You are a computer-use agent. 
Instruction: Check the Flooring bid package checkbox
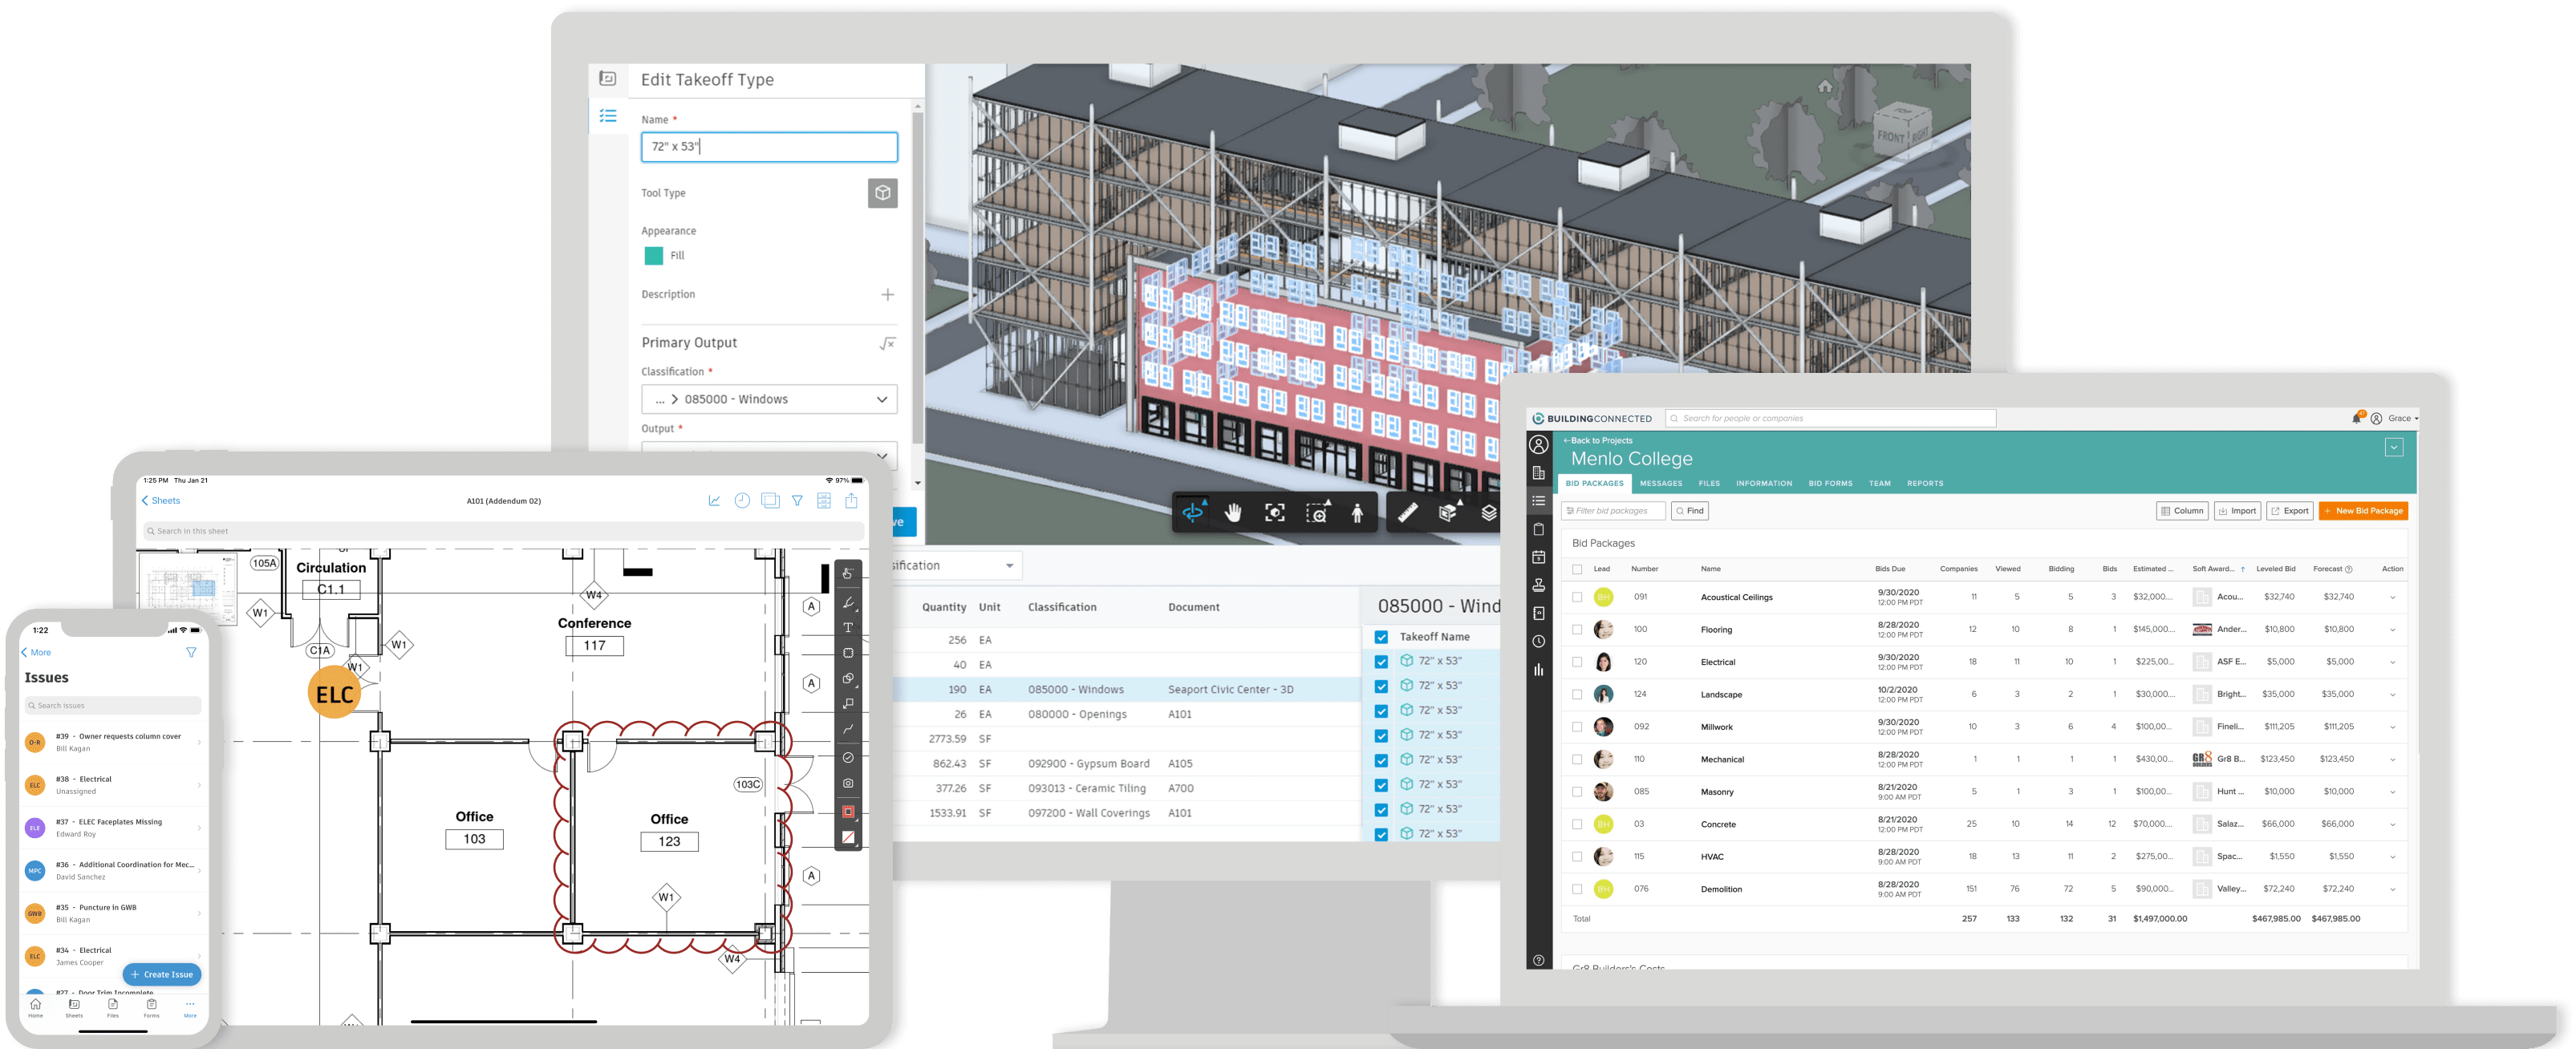click(1577, 629)
